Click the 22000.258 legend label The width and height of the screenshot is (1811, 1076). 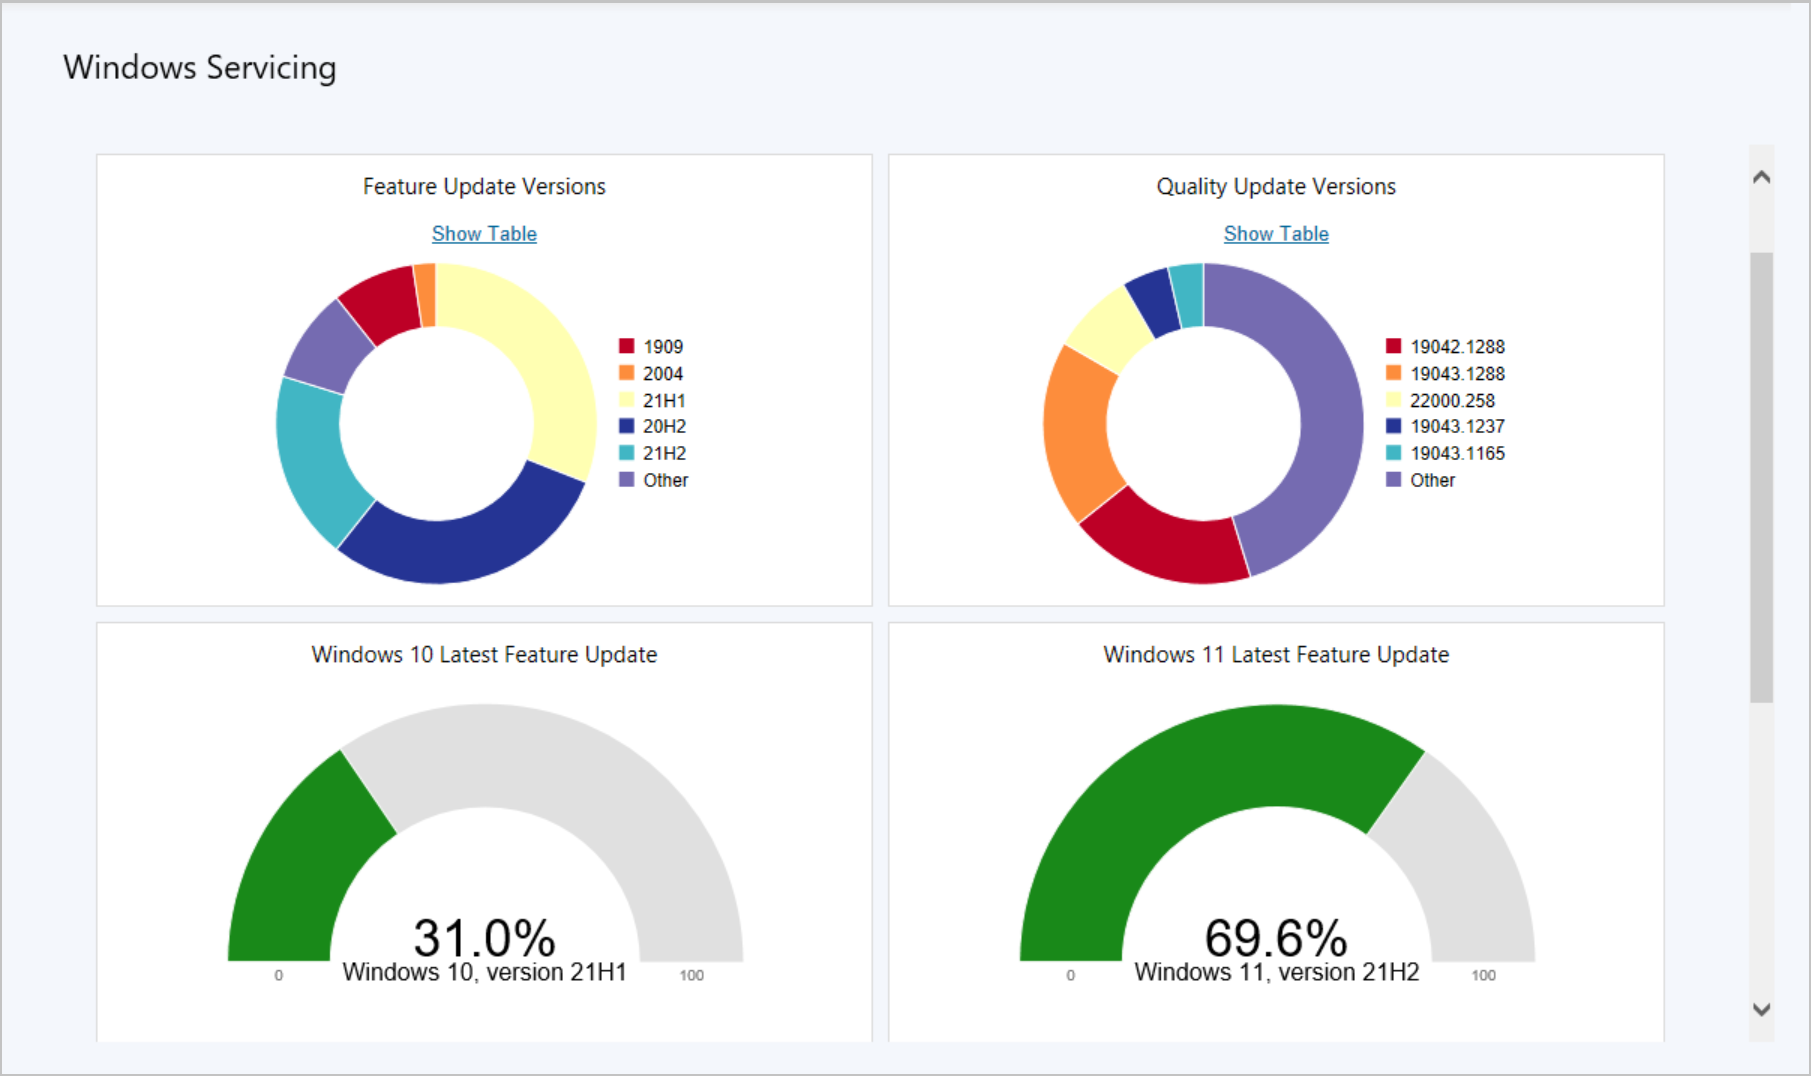click(x=1452, y=401)
